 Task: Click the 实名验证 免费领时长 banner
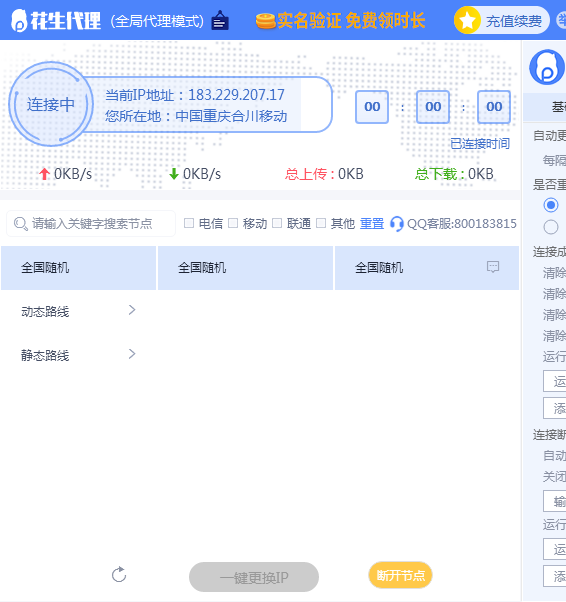coord(341,21)
